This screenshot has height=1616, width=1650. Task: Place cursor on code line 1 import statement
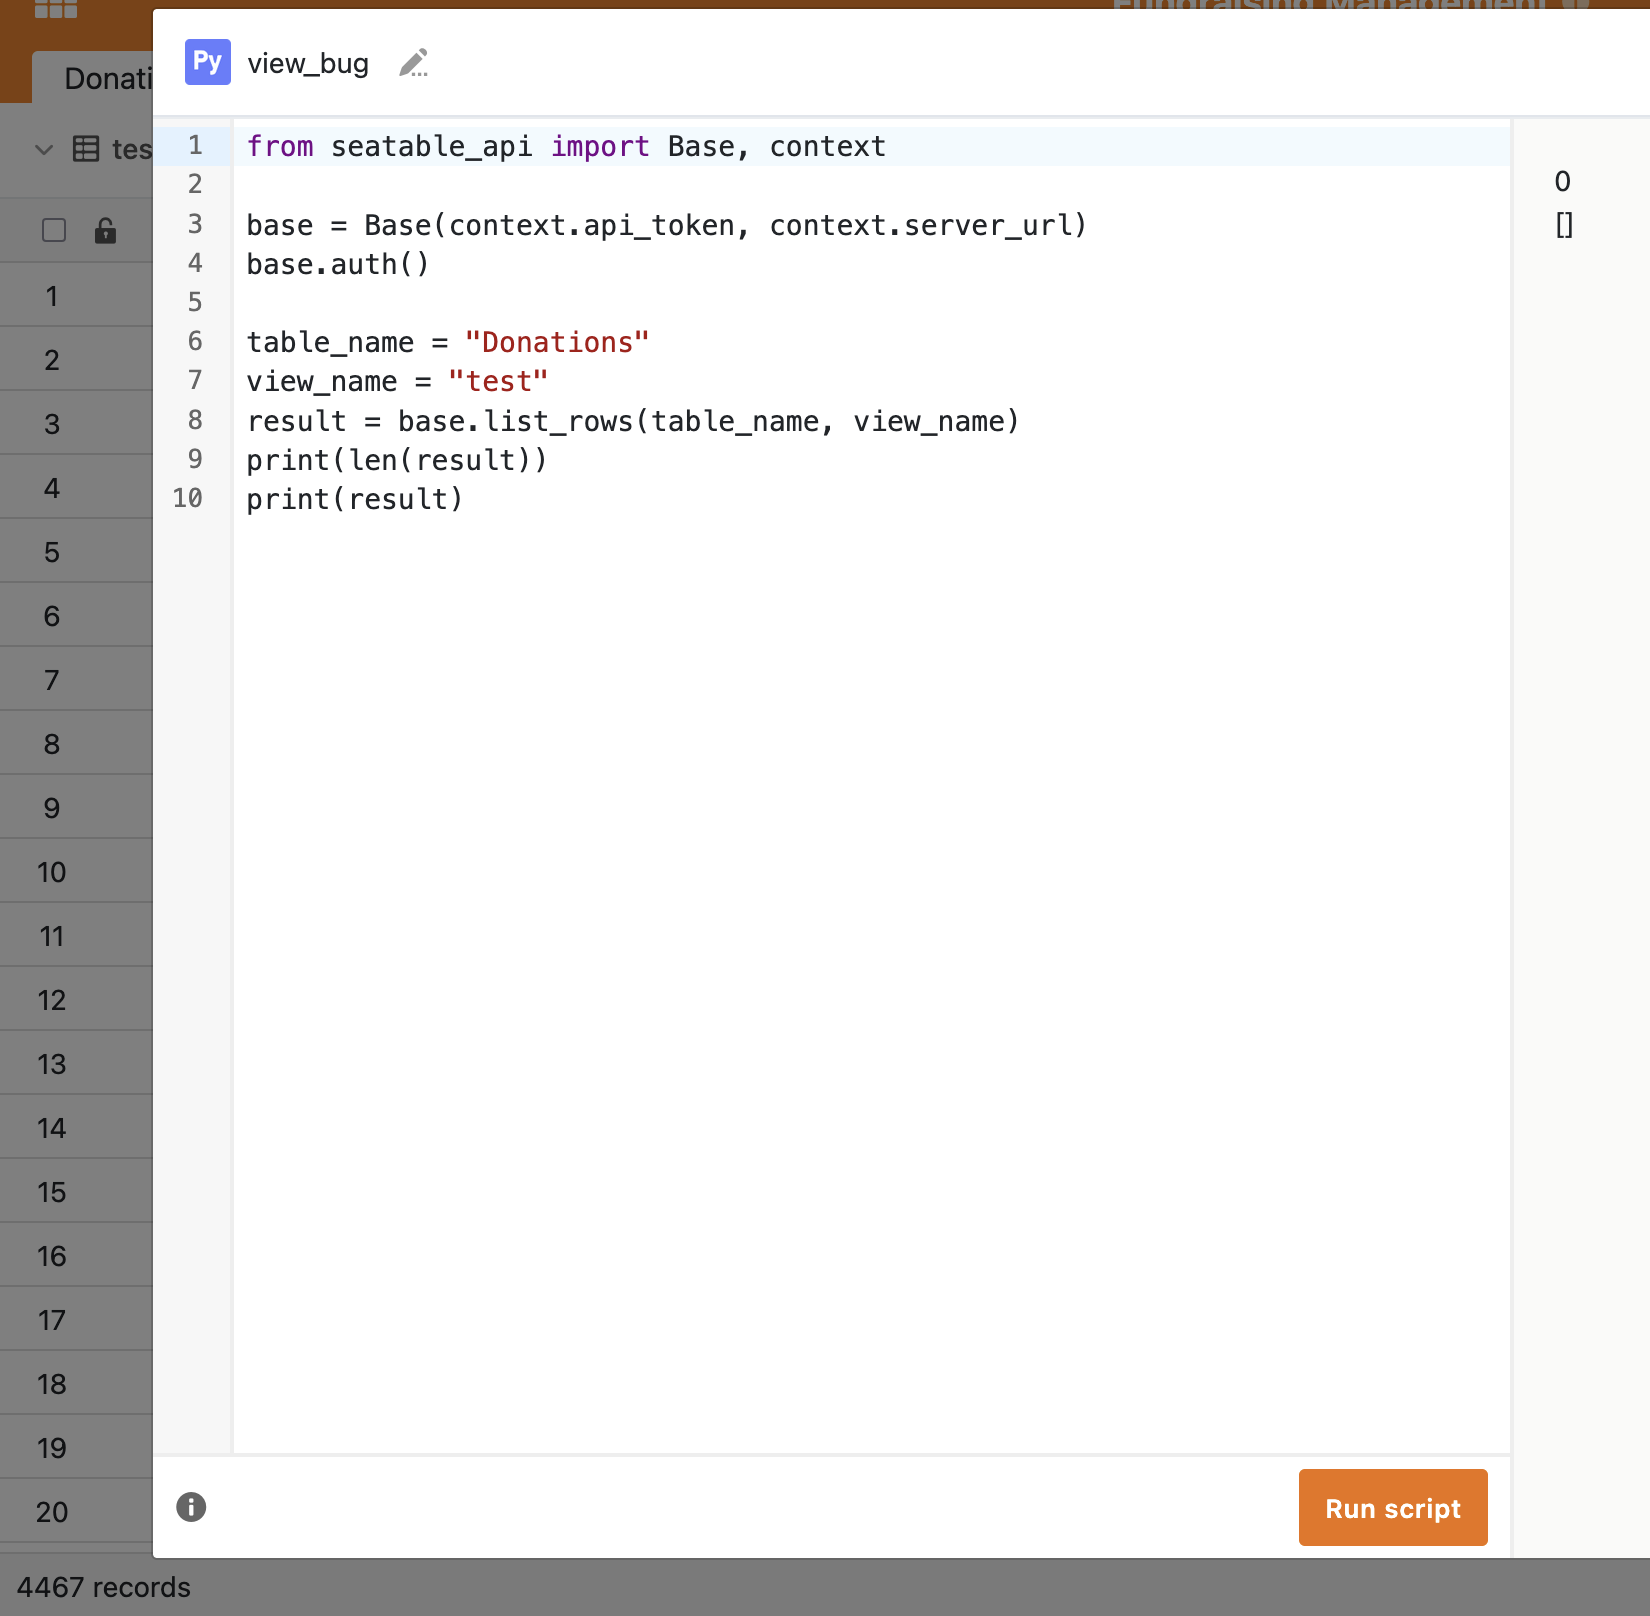point(566,146)
